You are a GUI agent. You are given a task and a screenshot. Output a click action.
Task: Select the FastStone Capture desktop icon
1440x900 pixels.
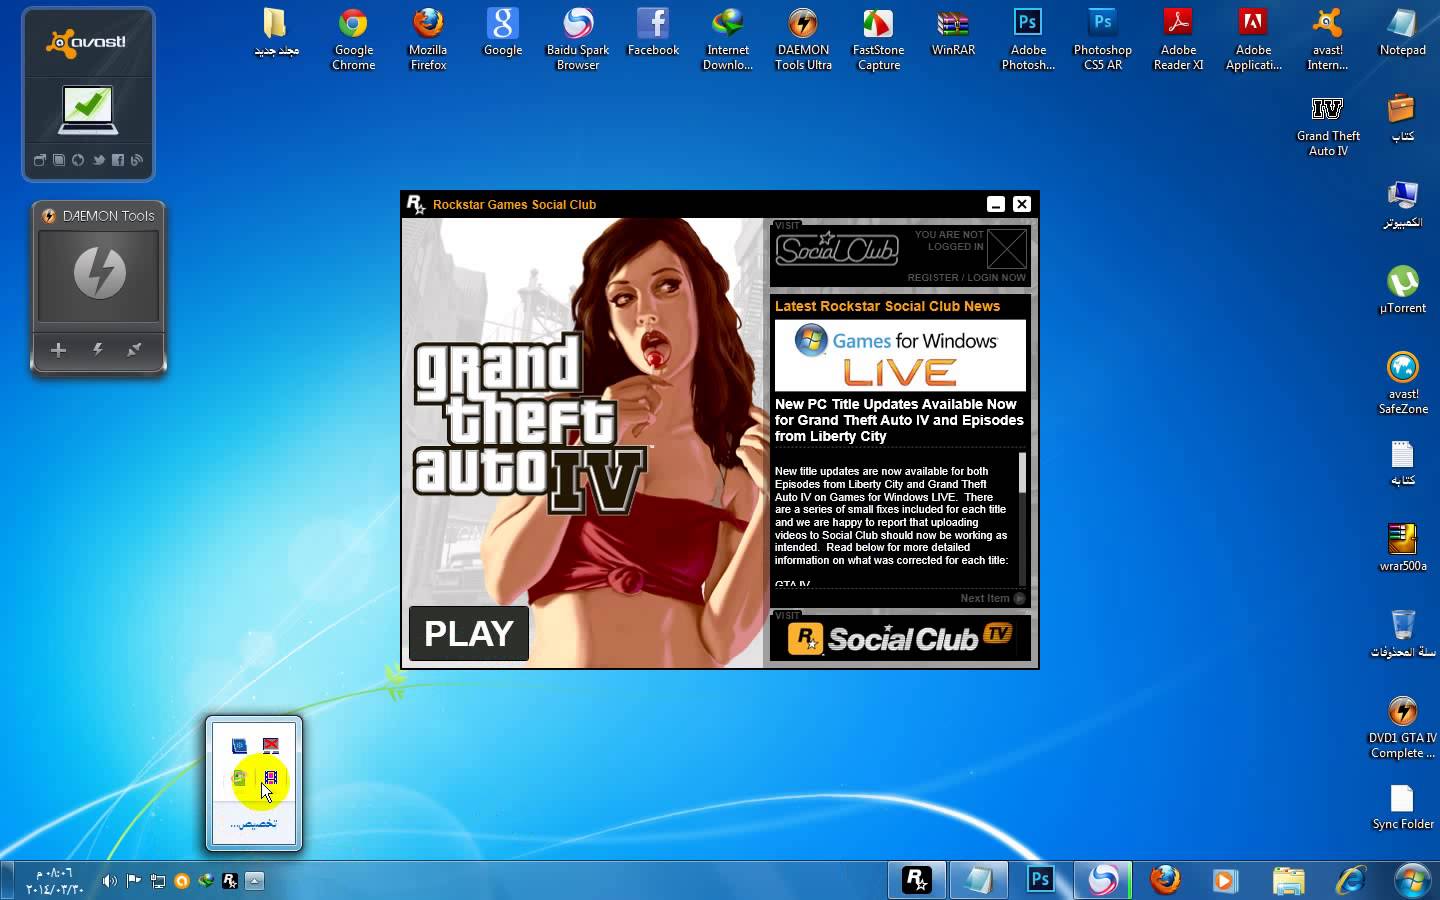coord(878,40)
